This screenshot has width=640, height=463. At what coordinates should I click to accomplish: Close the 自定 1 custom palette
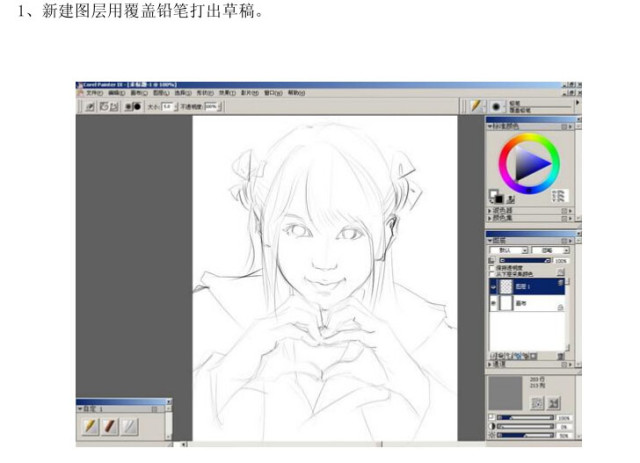[169, 402]
